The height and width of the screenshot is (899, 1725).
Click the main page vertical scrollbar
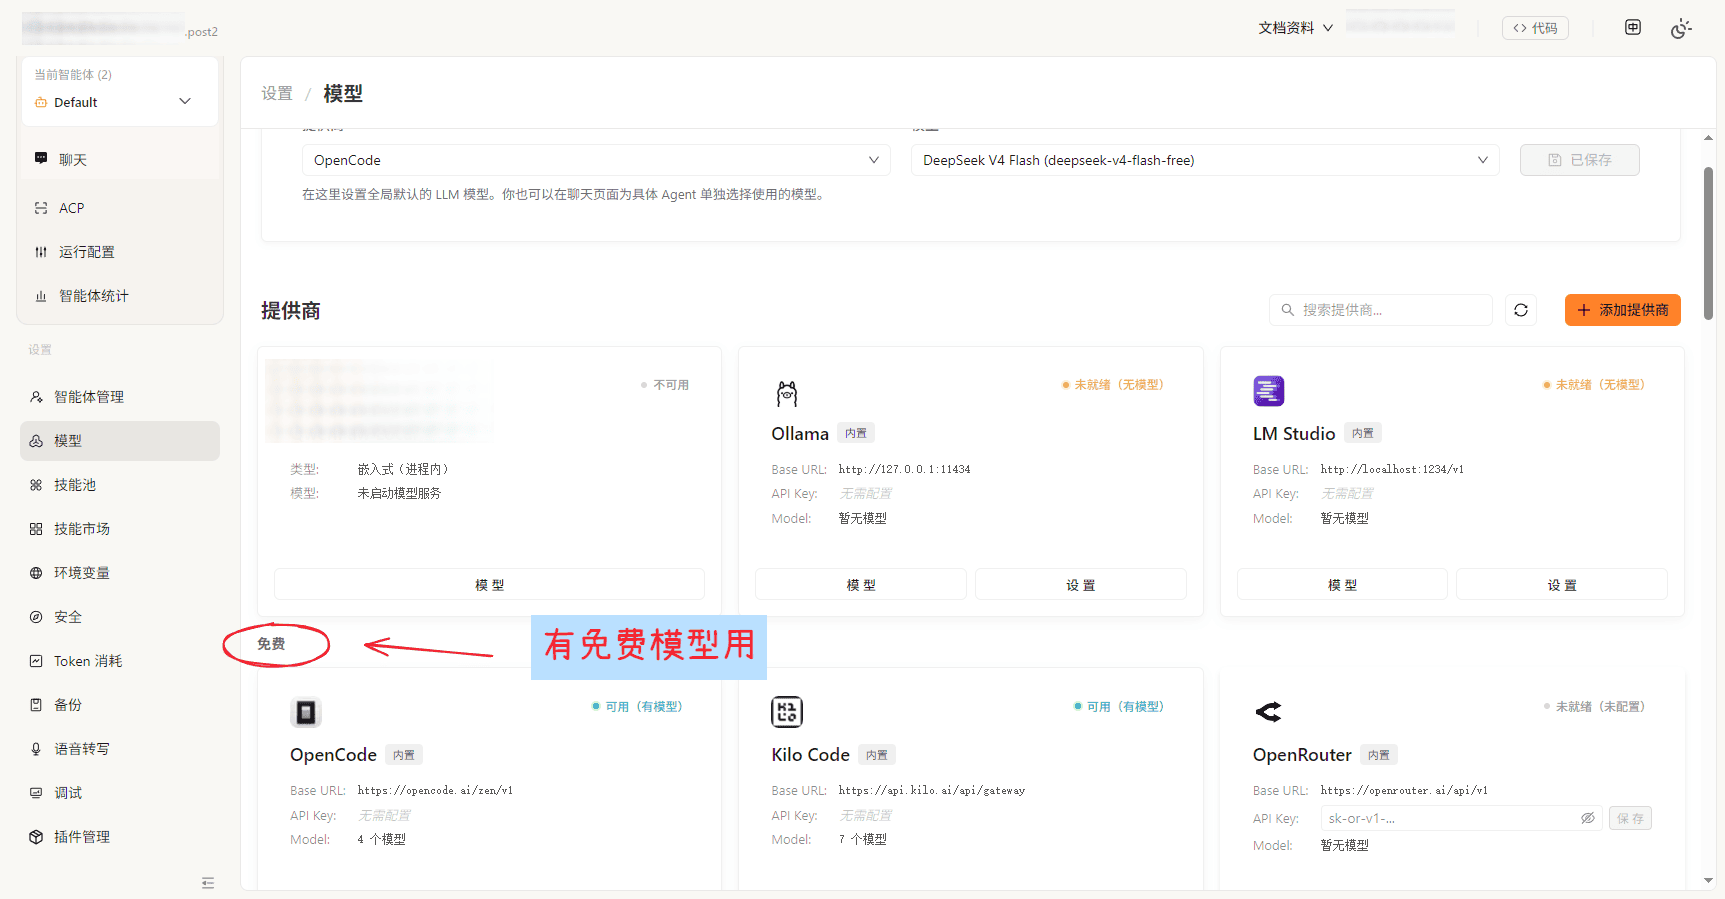click(1708, 243)
